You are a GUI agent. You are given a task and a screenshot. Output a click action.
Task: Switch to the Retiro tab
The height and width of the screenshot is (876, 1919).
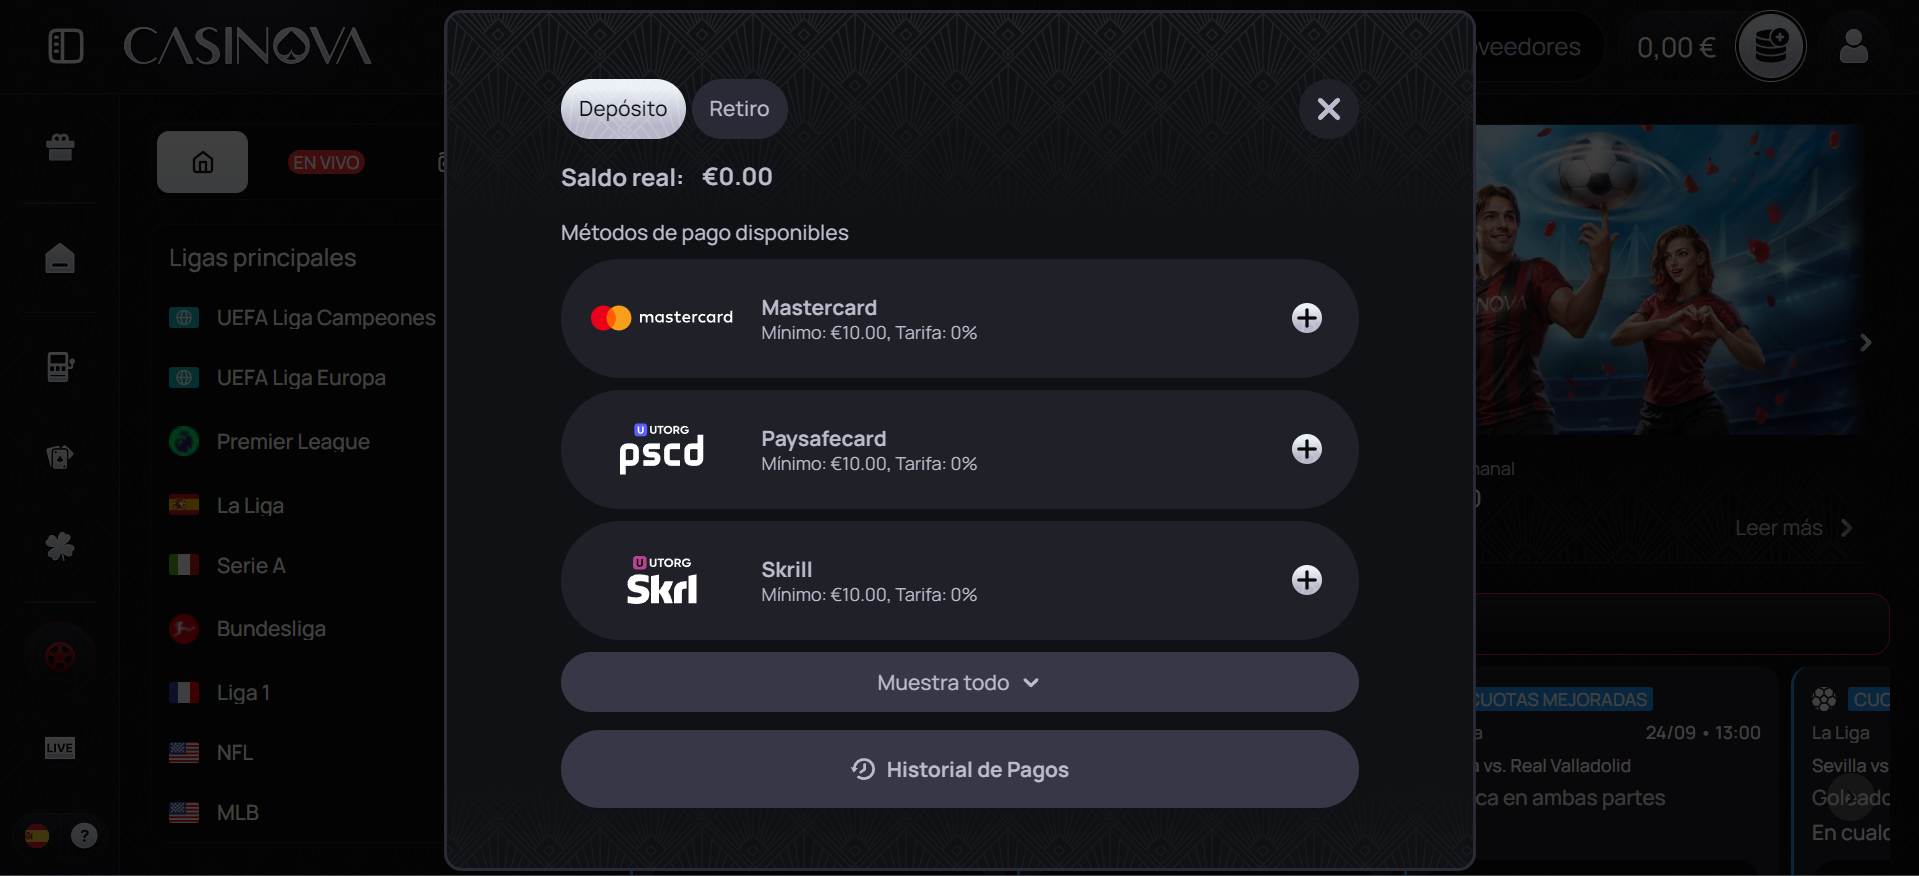pos(739,109)
